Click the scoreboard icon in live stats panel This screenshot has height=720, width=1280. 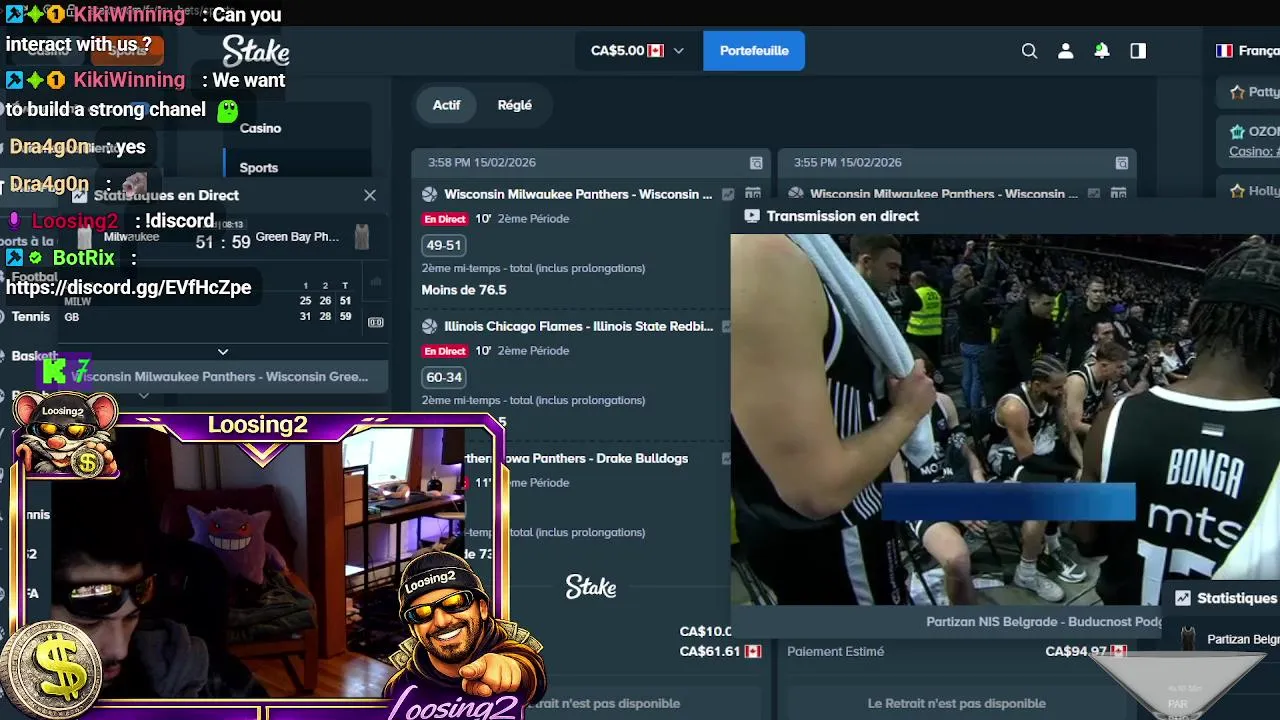point(376,322)
